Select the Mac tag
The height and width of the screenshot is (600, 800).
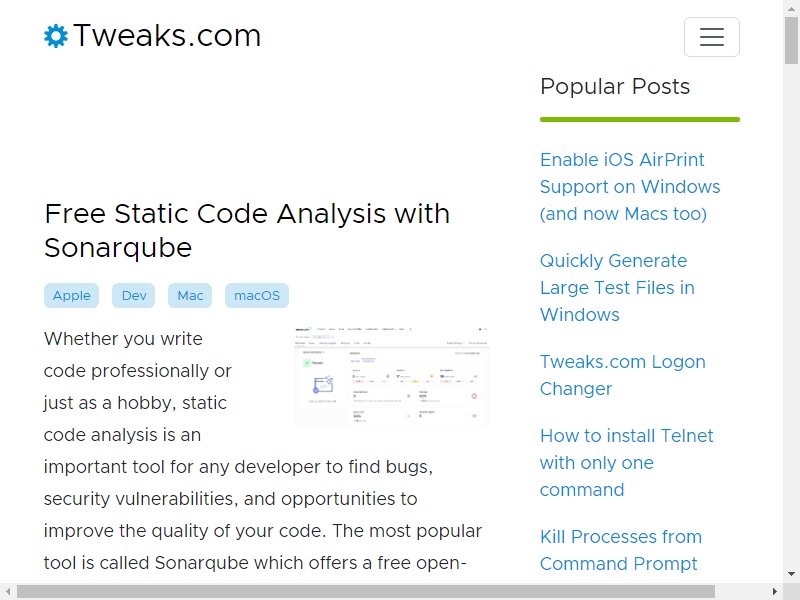click(190, 295)
